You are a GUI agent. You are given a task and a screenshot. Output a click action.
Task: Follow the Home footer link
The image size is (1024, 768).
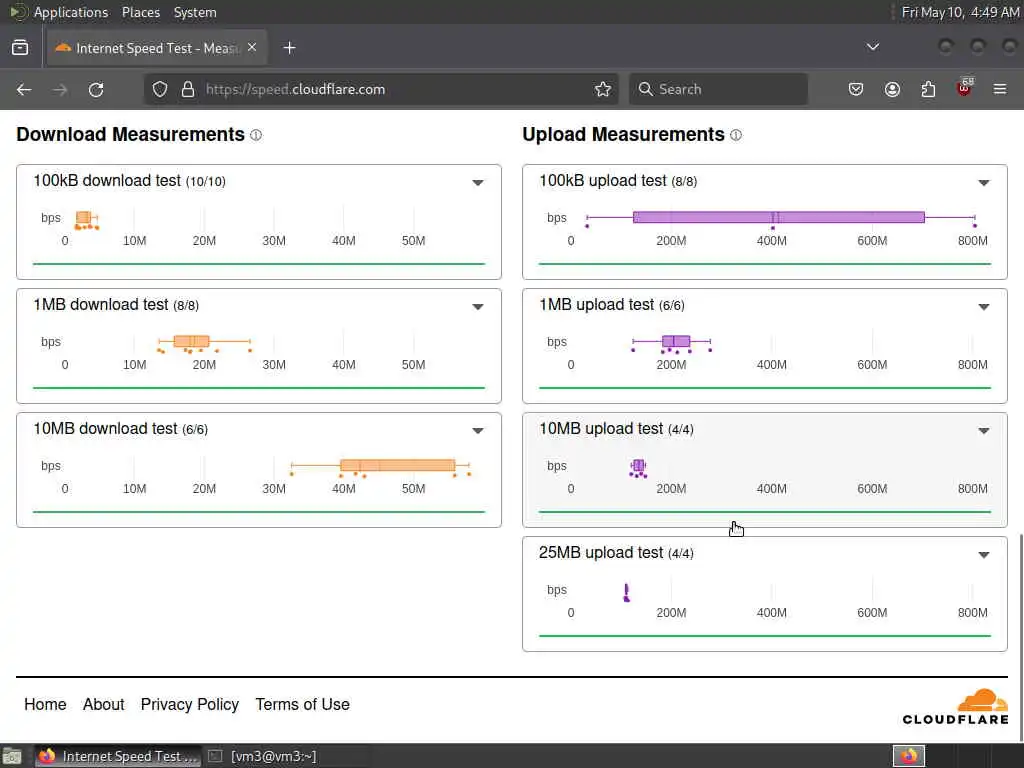click(45, 705)
